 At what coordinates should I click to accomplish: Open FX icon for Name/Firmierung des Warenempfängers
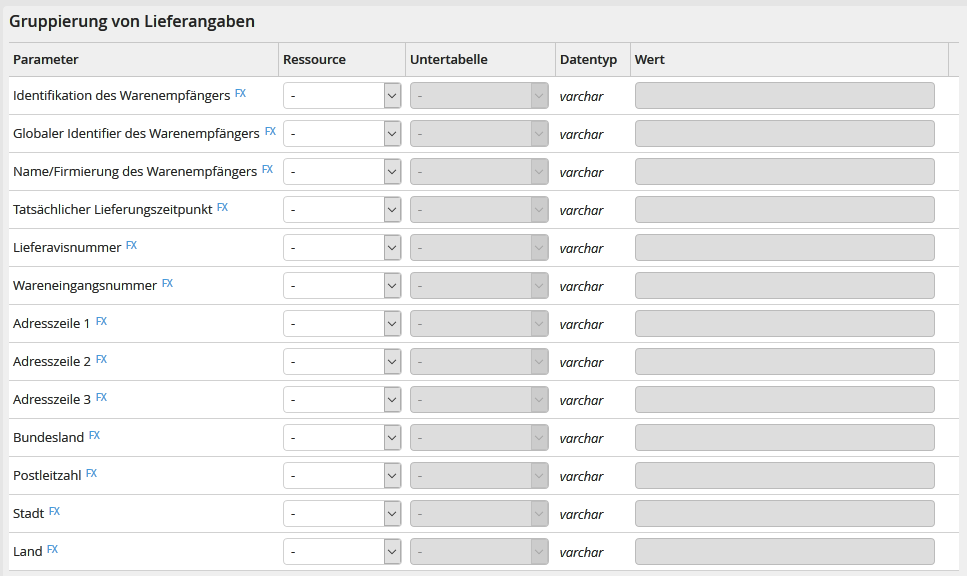tap(267, 170)
